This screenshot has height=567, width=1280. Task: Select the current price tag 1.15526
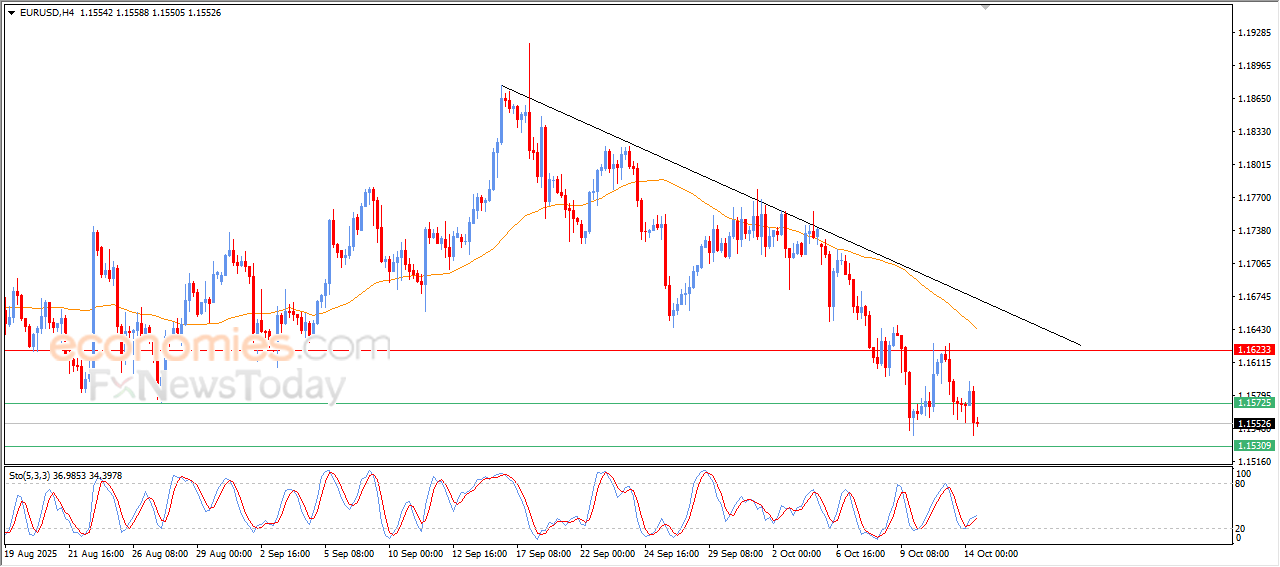(1254, 424)
